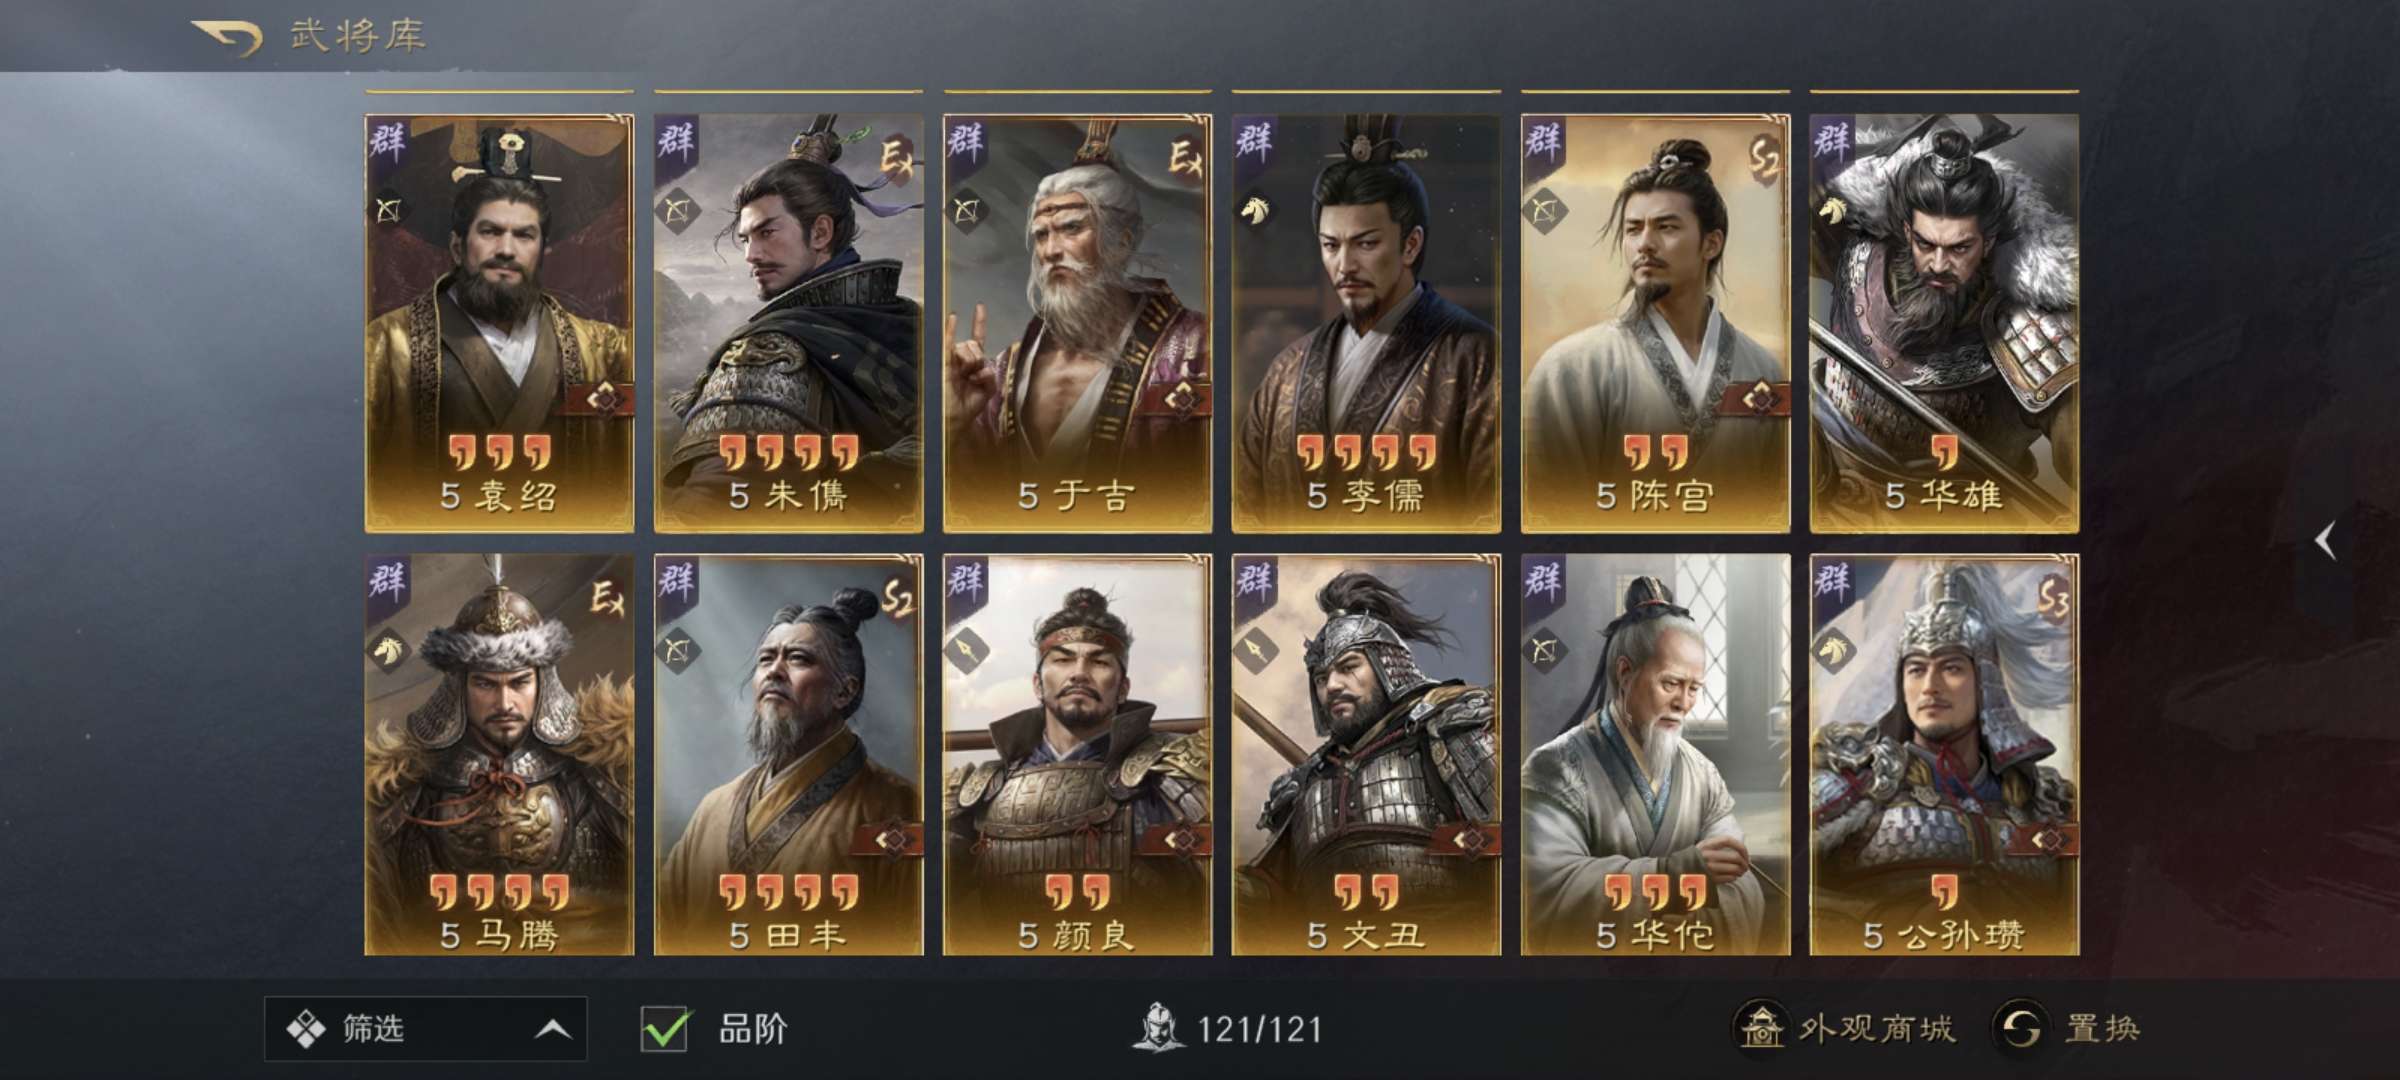Click the 群 faction tag on 袁绍
Viewport: 2400px width, 1080px height.
coord(387,140)
